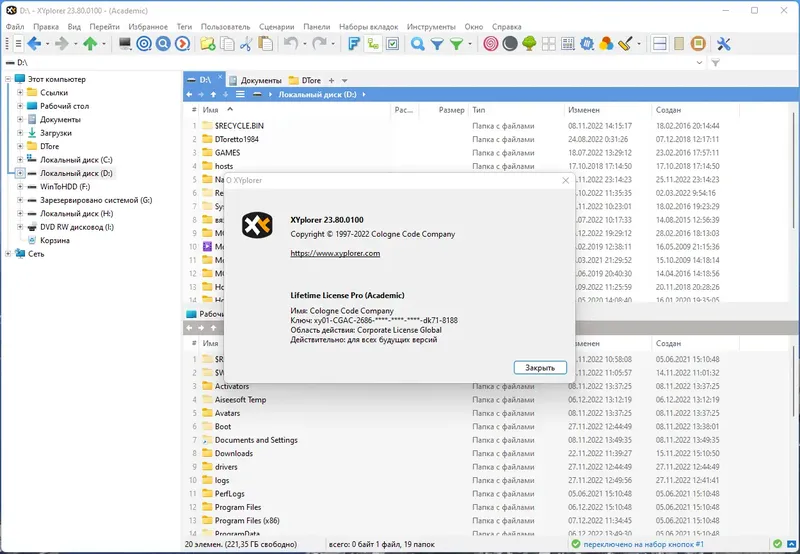Screen dimensions: 800x554
Task: Open the Инструменты menu
Action: coord(431,27)
